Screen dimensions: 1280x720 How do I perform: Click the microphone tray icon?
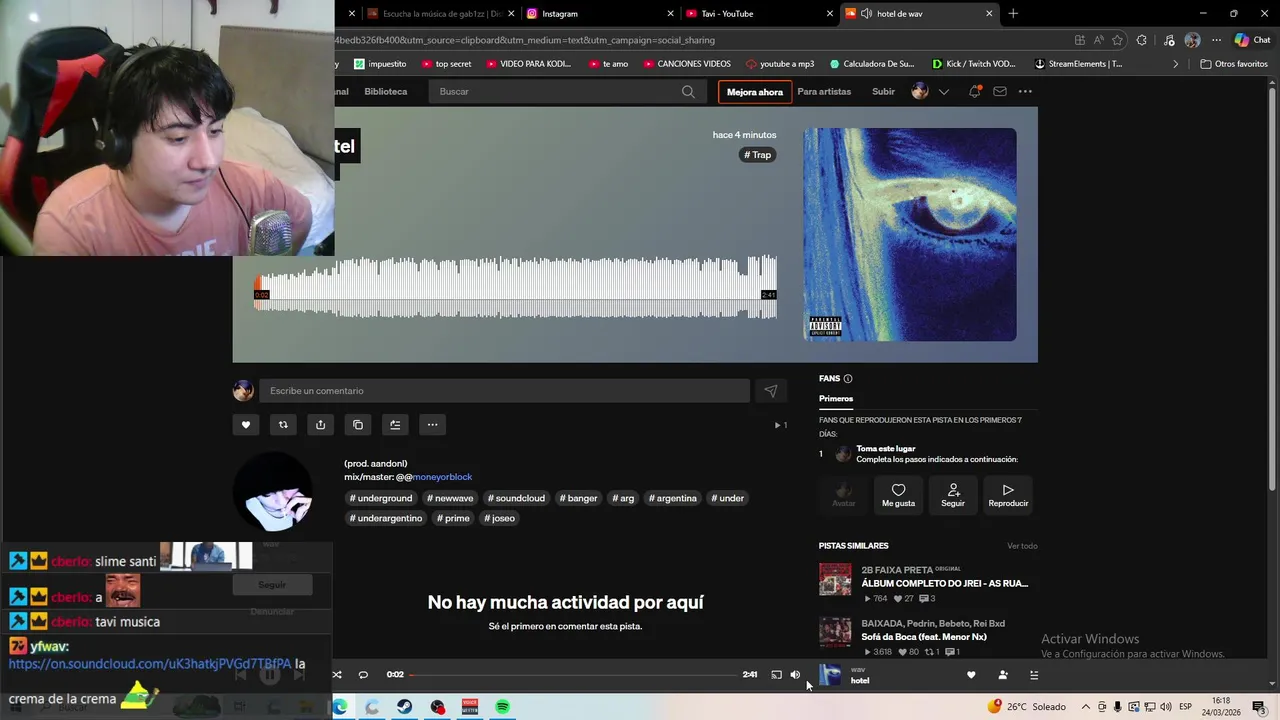tap(1118, 707)
